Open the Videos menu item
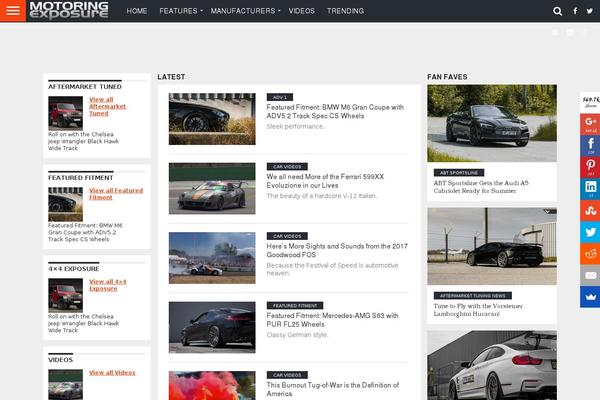 (302, 11)
